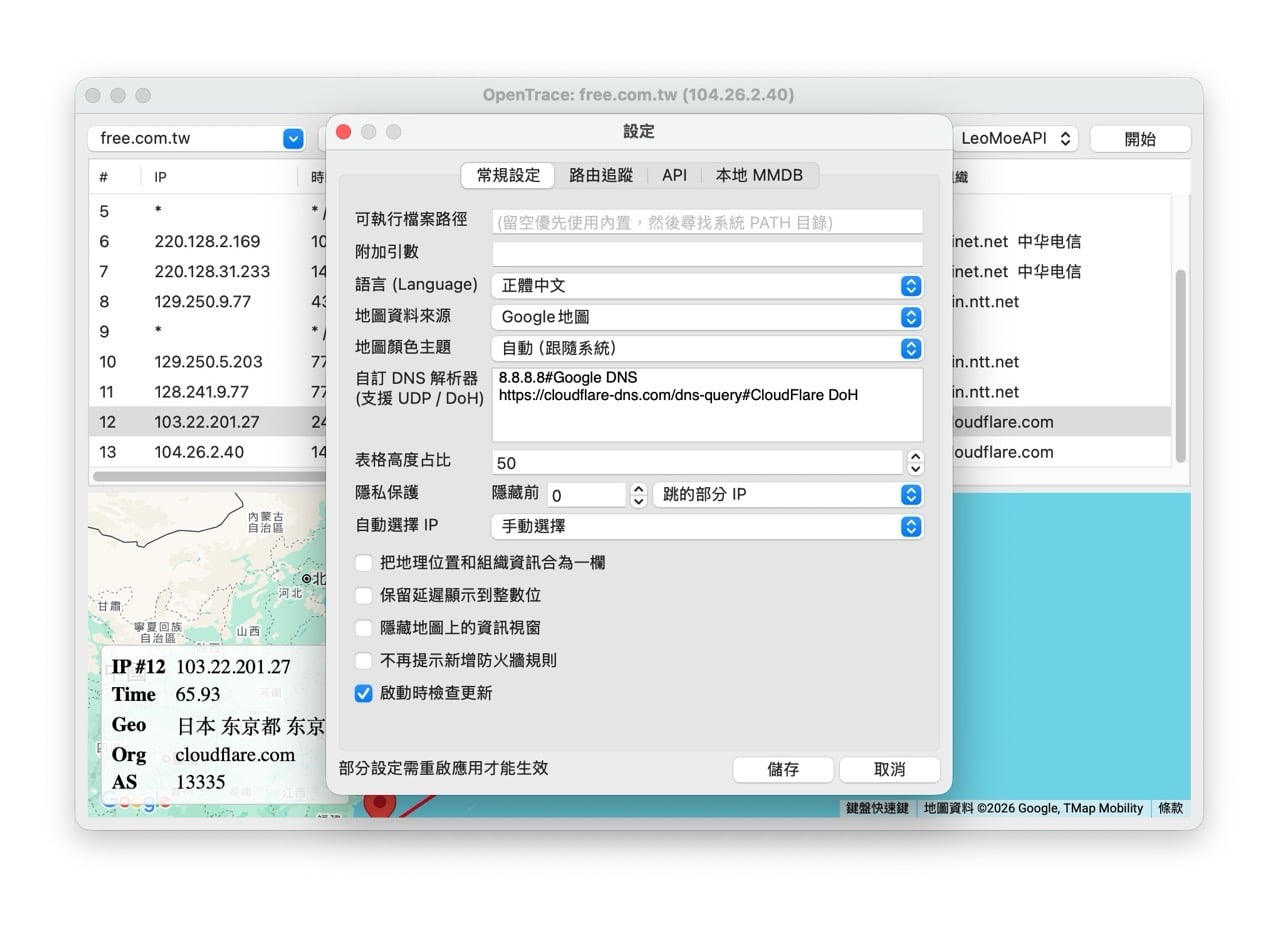Viewport: 1280px width, 928px height.
Task: Click the 開始 button to start tracing
Action: [1139, 139]
